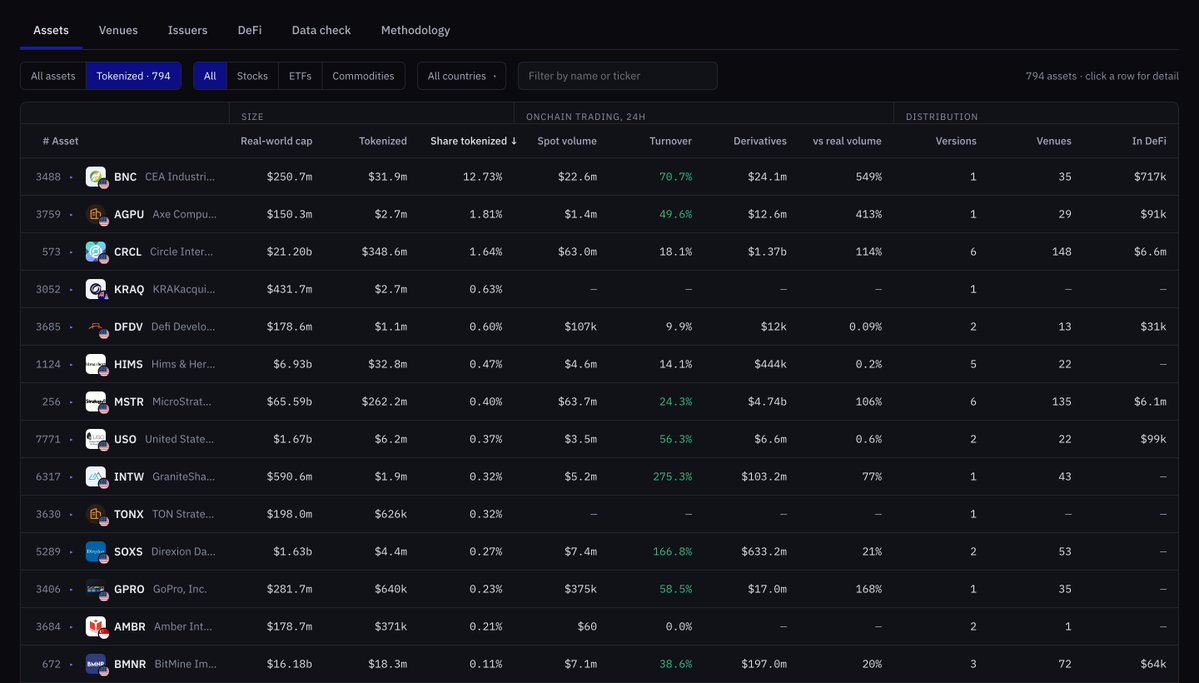The width and height of the screenshot is (1199, 683).
Task: Click the SOXS Direxion logo icon
Action: (x=96, y=551)
